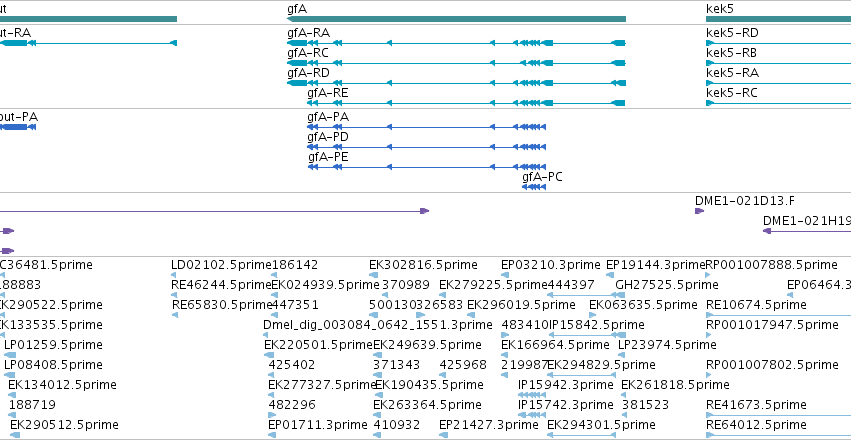Click the EK024939.5prime EST label
The height and width of the screenshot is (440, 851).
tap(325, 285)
